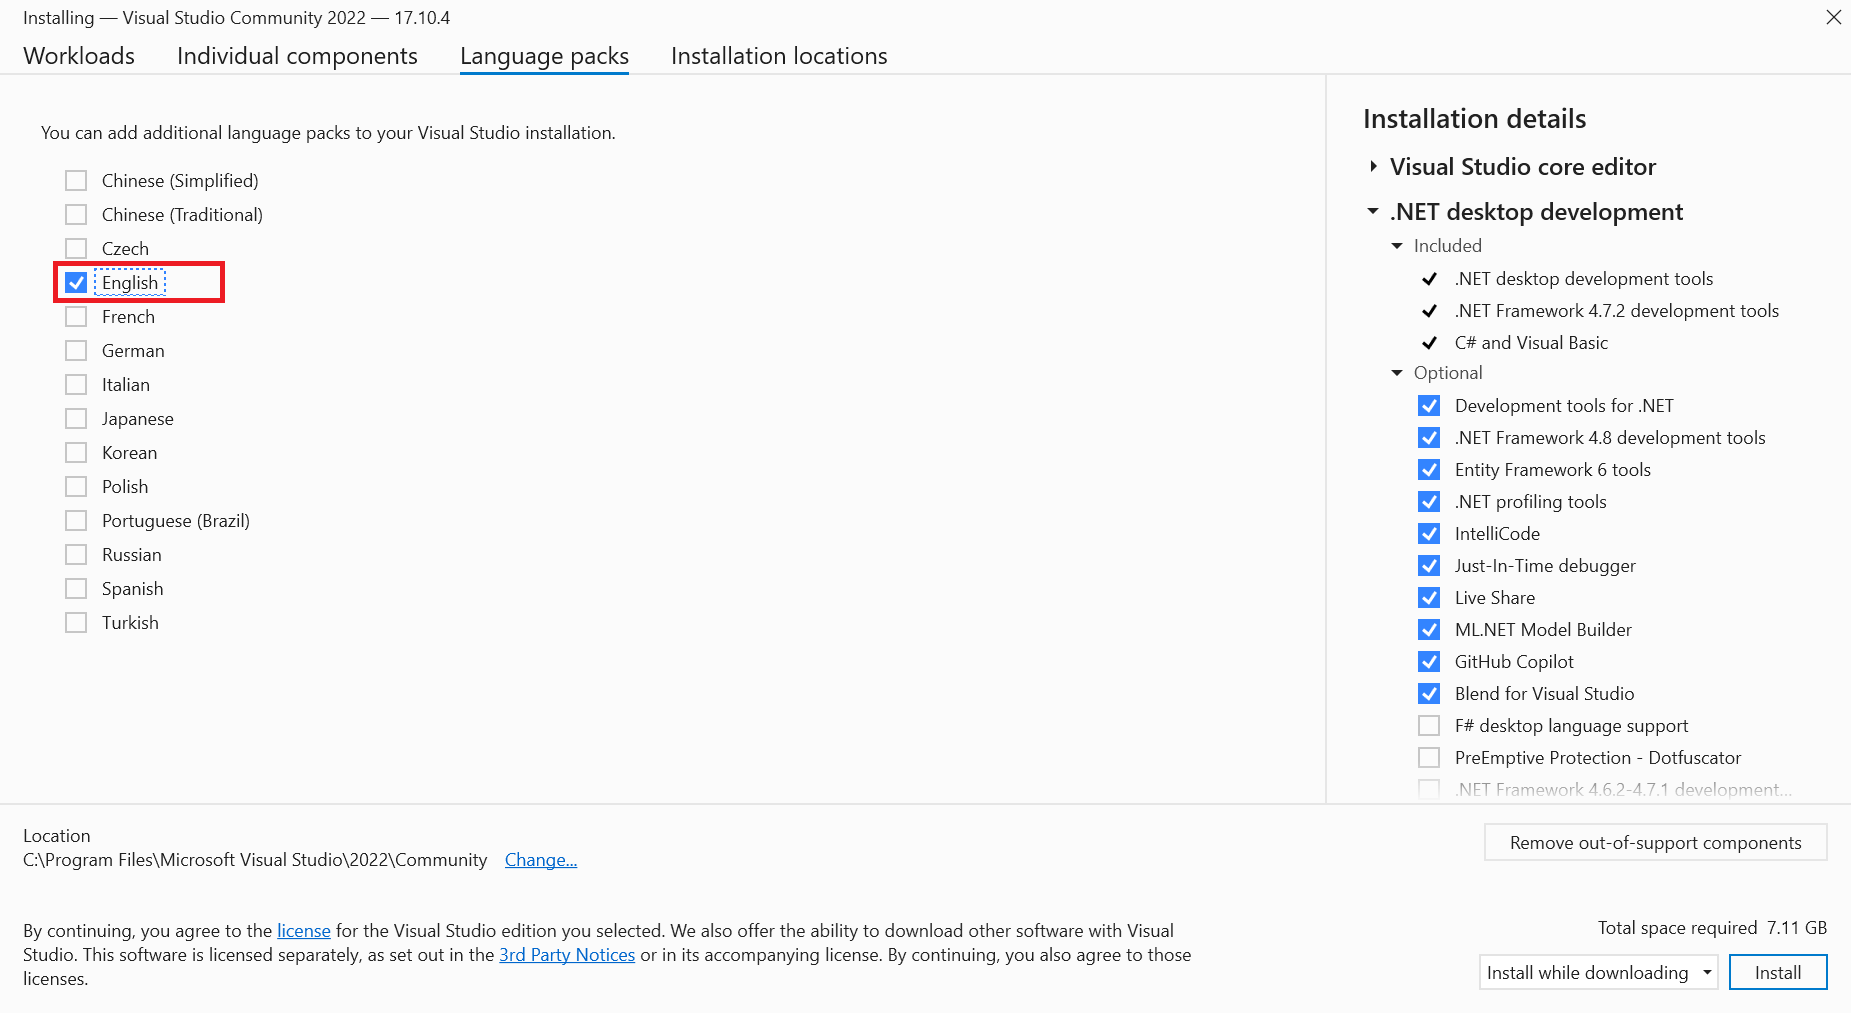This screenshot has height=1013, width=1851.
Task: Disable the Live Share component
Action: [x=1429, y=598]
